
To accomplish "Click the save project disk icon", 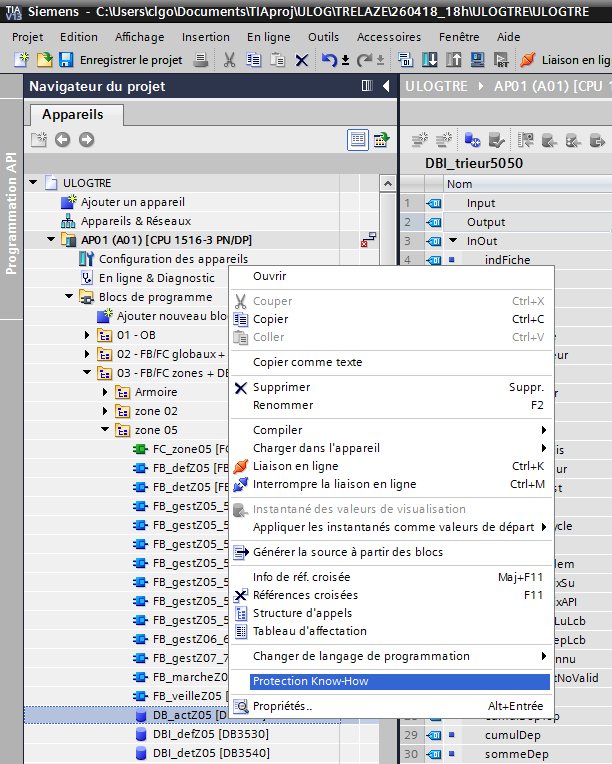I will coord(67,60).
